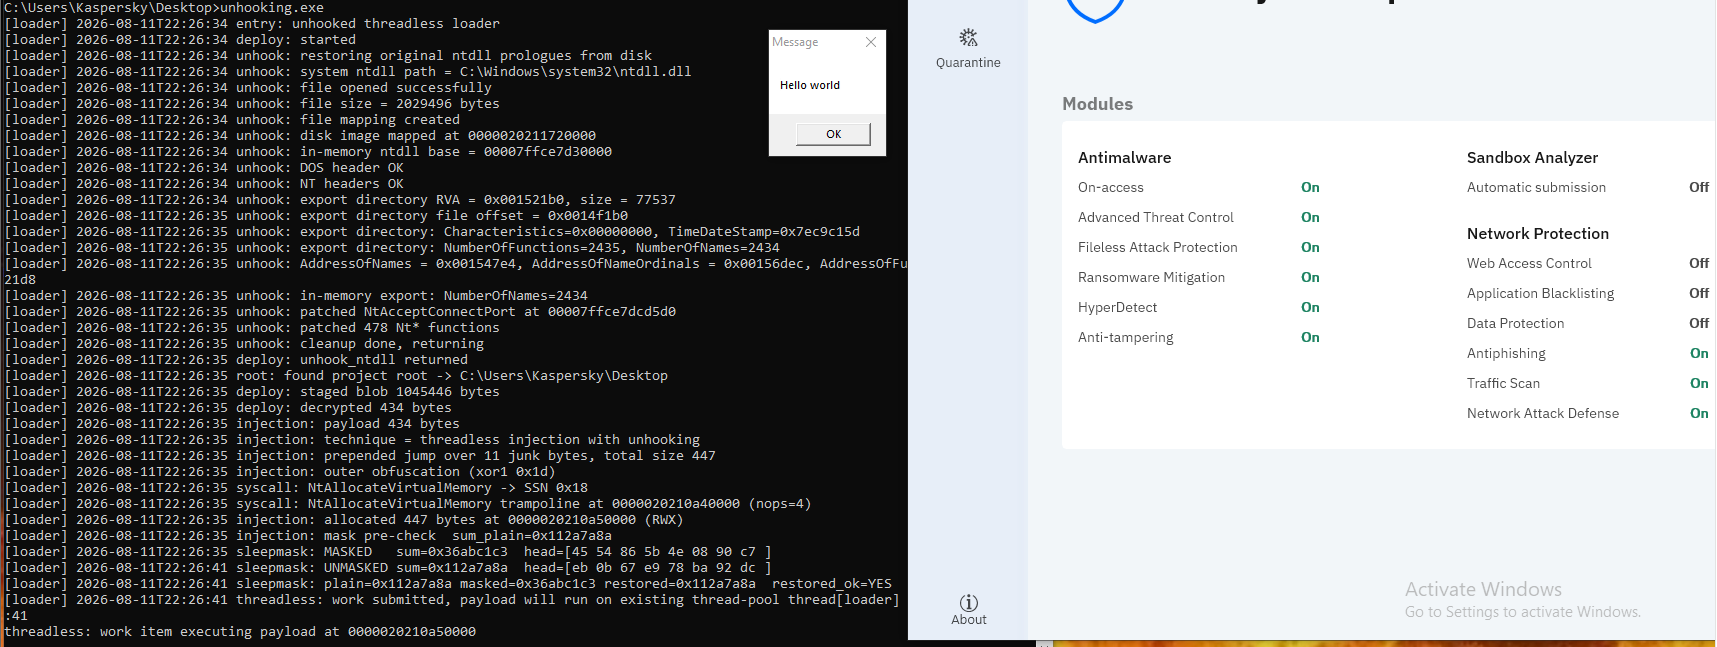
Task: Click the Antiphishing label
Action: coord(1506,353)
